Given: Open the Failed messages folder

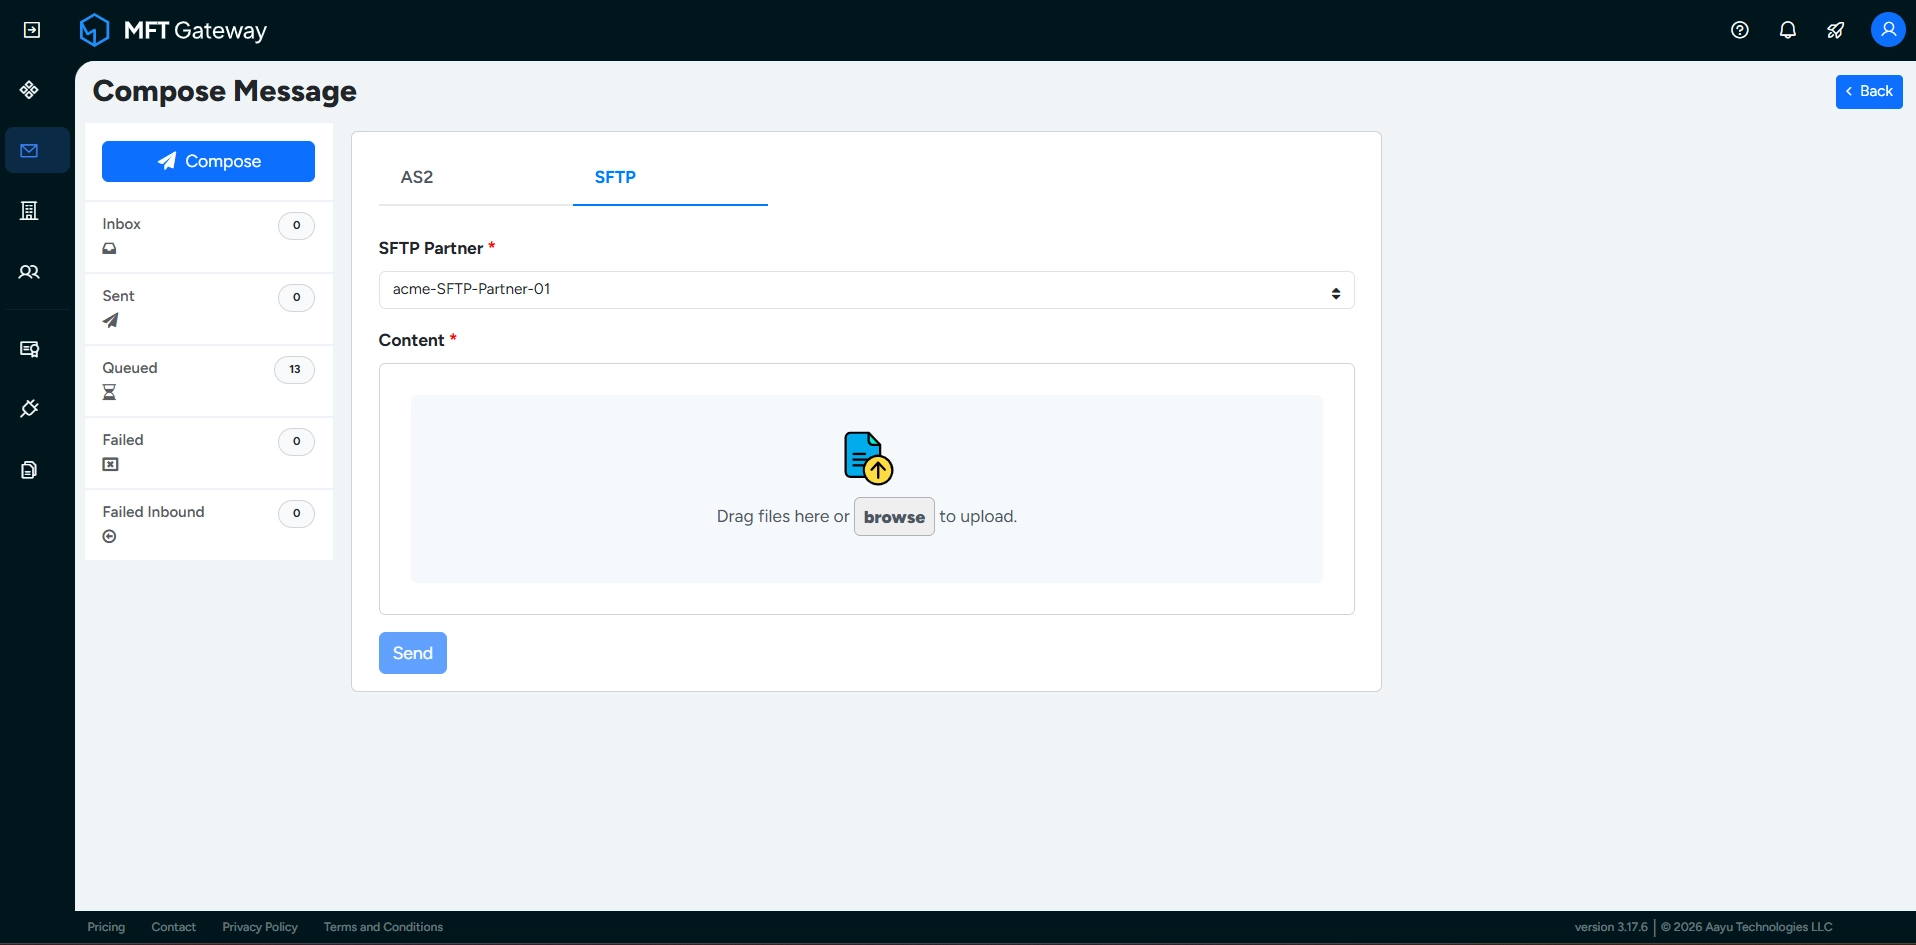Looking at the screenshot, I should 208,453.
